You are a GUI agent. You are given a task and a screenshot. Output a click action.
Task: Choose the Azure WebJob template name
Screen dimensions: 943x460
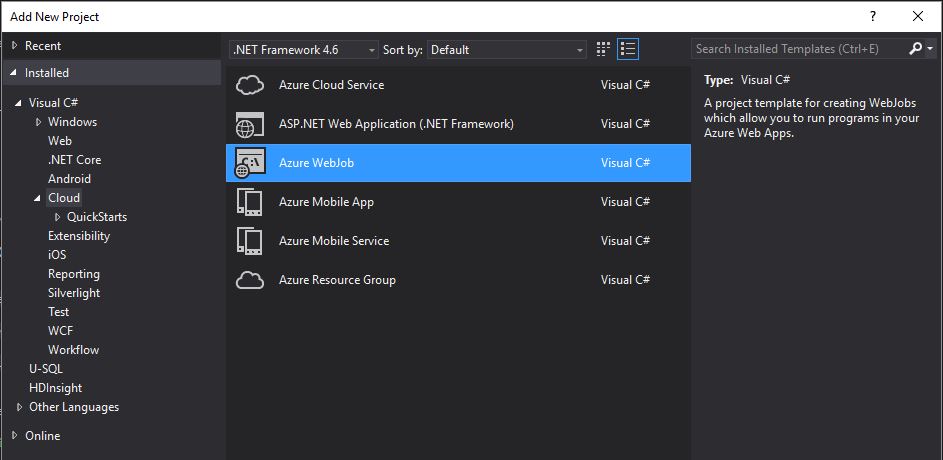316,163
